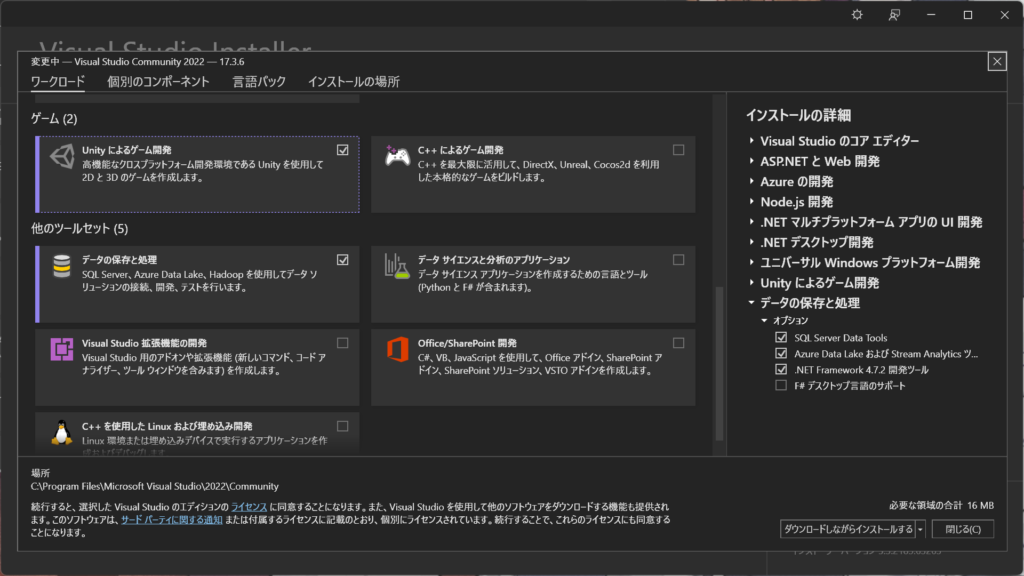Uncheck the データの保存と処理 workload

click(343, 260)
